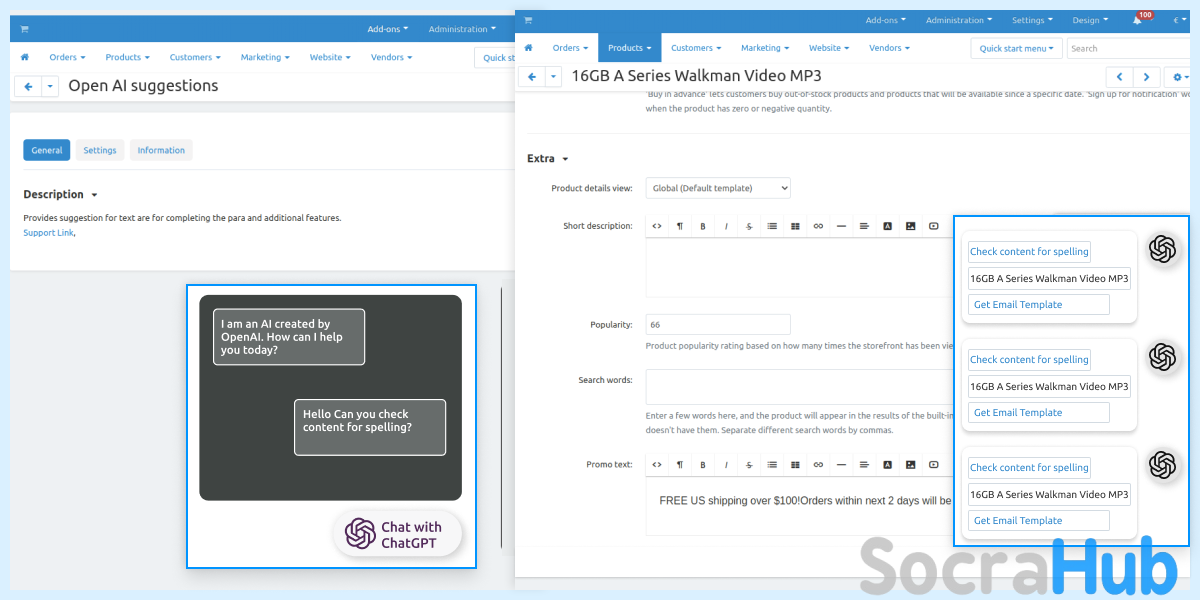Screen dimensions: 1200x600
Task: Toggle HTML source icon in Promo text toolbar
Action: click(657, 464)
